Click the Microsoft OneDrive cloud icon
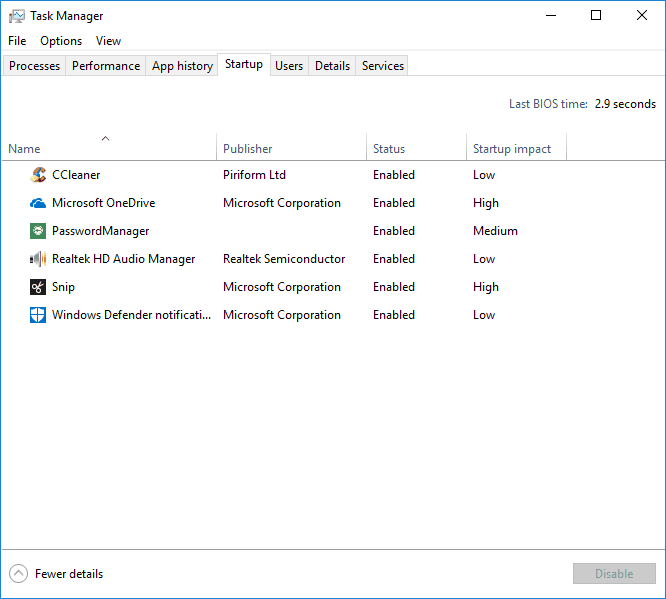666x599 pixels. tap(38, 203)
